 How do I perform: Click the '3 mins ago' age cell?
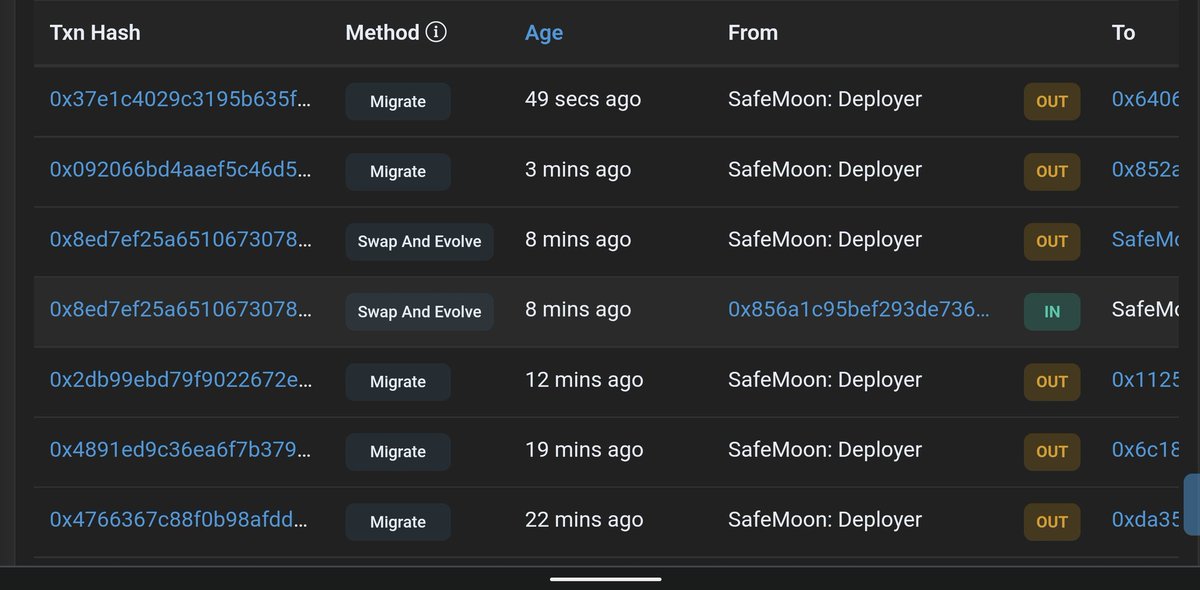[x=578, y=170]
